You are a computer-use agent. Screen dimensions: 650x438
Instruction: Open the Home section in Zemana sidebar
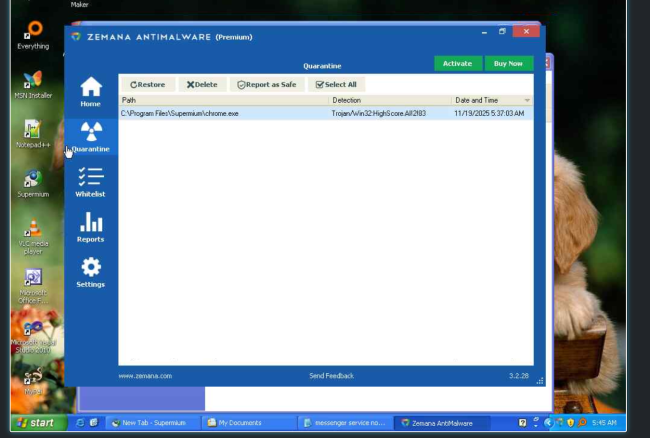91,92
